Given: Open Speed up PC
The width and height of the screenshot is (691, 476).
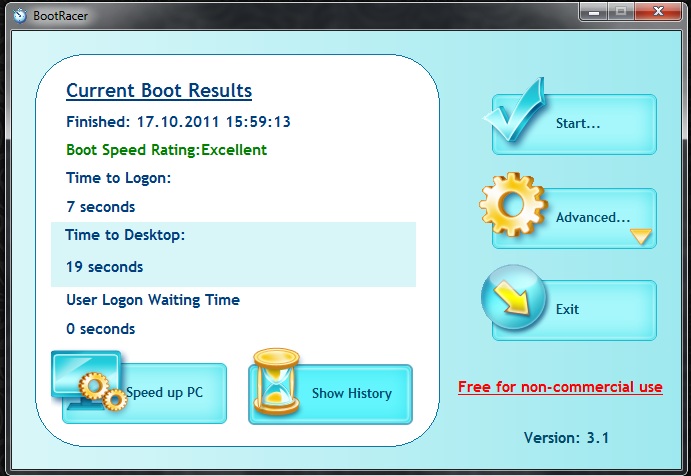Looking at the screenshot, I should click(x=145, y=393).
